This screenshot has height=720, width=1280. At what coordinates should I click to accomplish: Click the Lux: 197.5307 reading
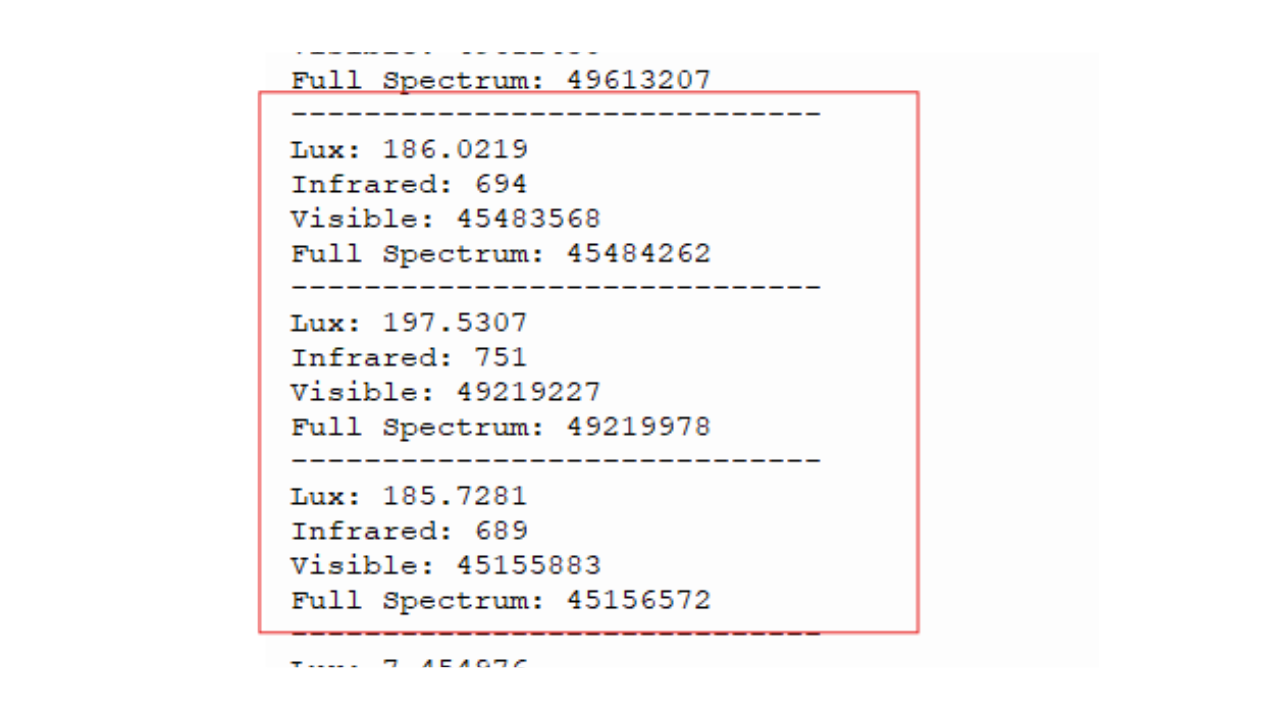(x=409, y=323)
